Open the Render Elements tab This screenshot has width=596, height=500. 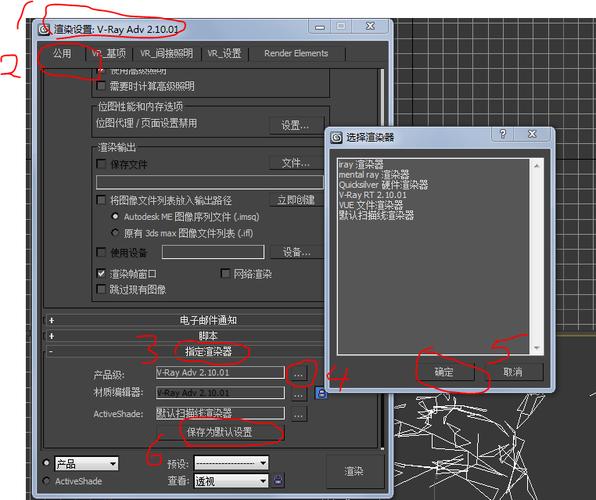tap(296, 54)
